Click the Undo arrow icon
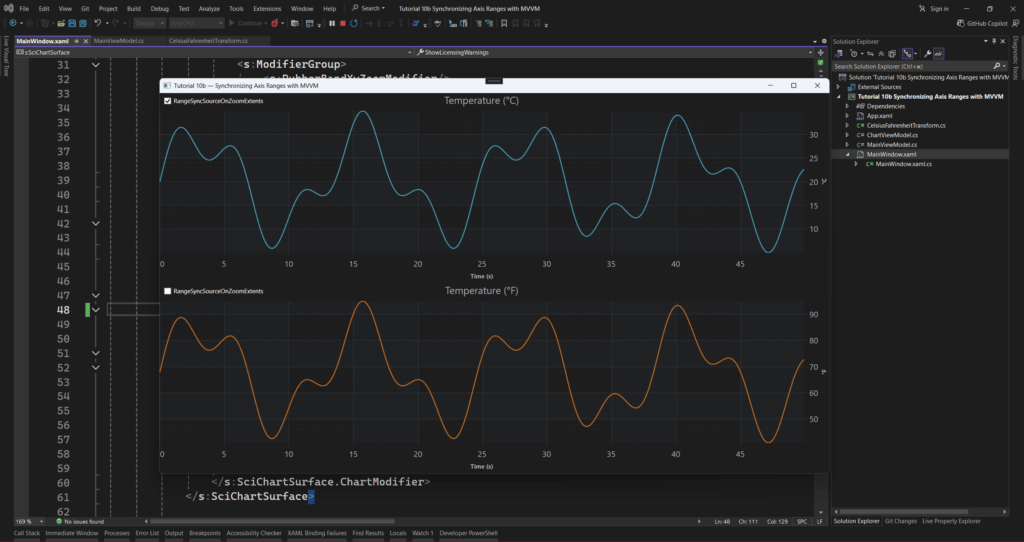The image size is (1024, 542). click(98, 23)
